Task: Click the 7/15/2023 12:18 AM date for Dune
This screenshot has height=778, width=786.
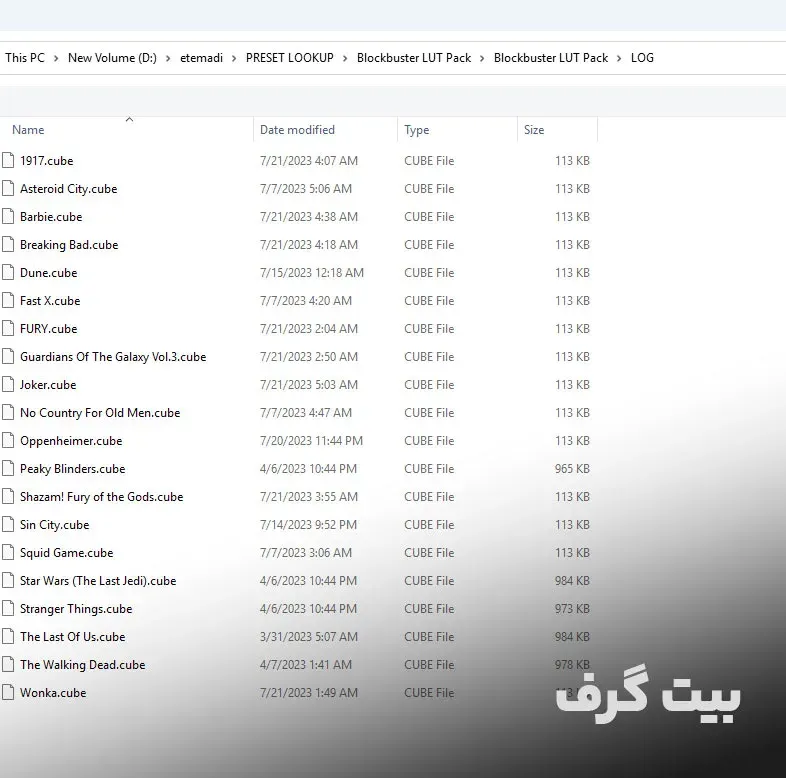Action: (x=312, y=273)
